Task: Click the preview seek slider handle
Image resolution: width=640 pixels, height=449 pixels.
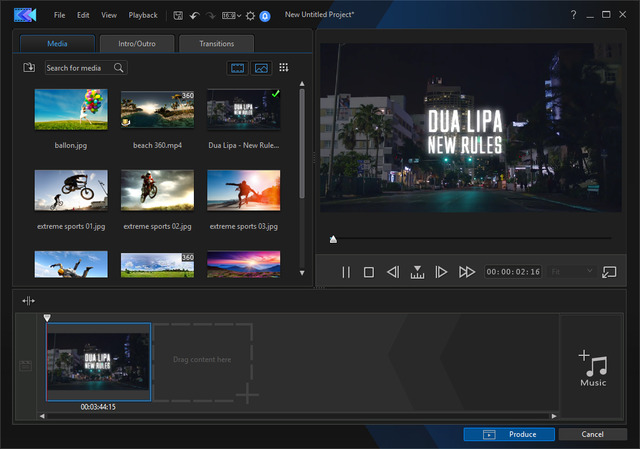Action: click(333, 239)
